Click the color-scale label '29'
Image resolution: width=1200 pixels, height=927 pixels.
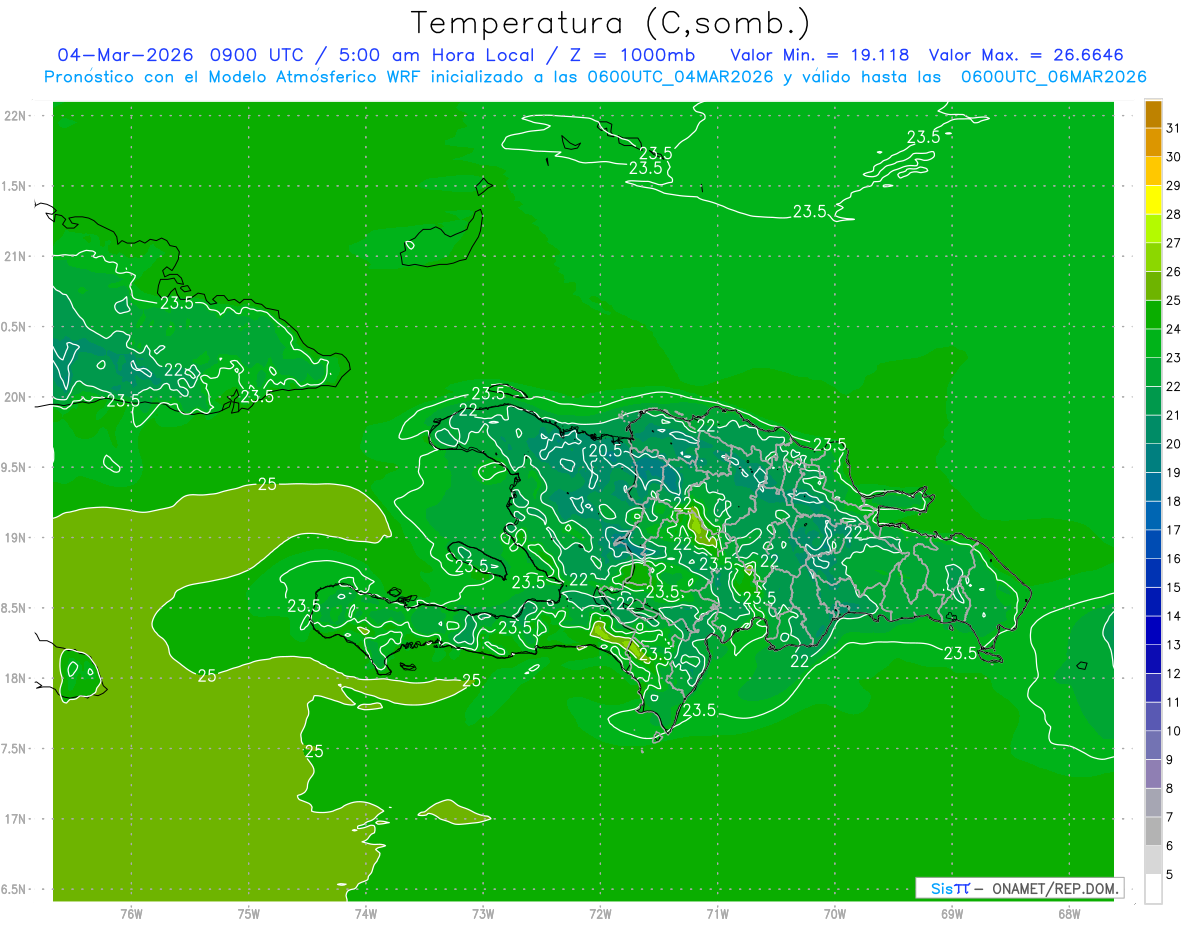point(1174,186)
